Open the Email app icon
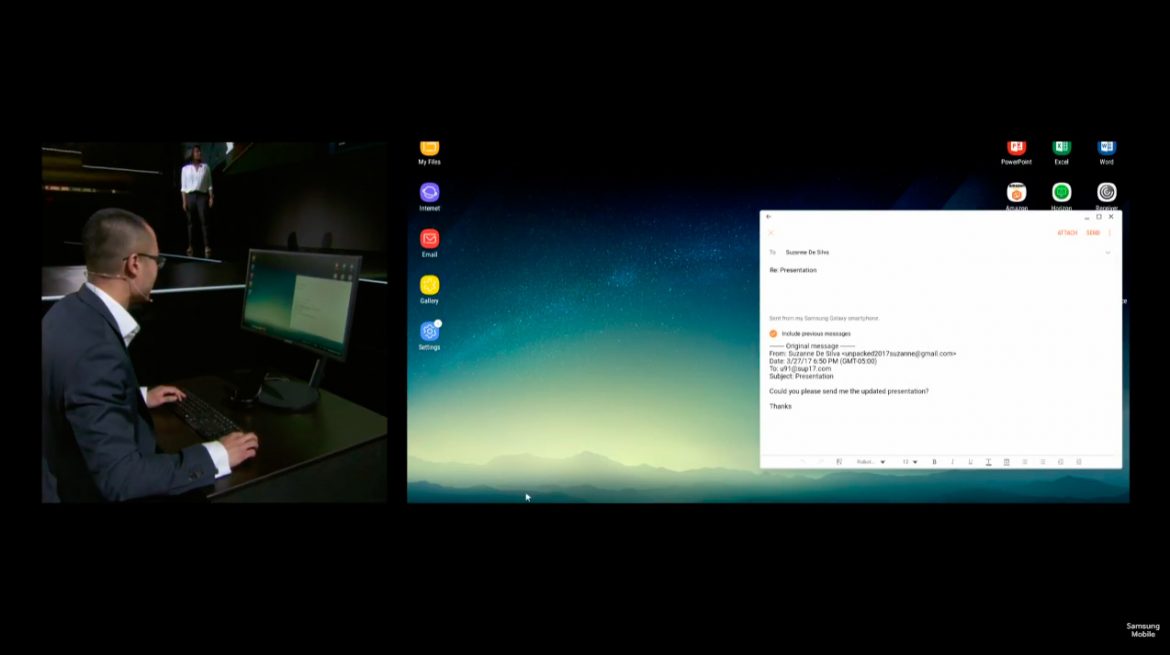 pyautogui.click(x=429, y=243)
